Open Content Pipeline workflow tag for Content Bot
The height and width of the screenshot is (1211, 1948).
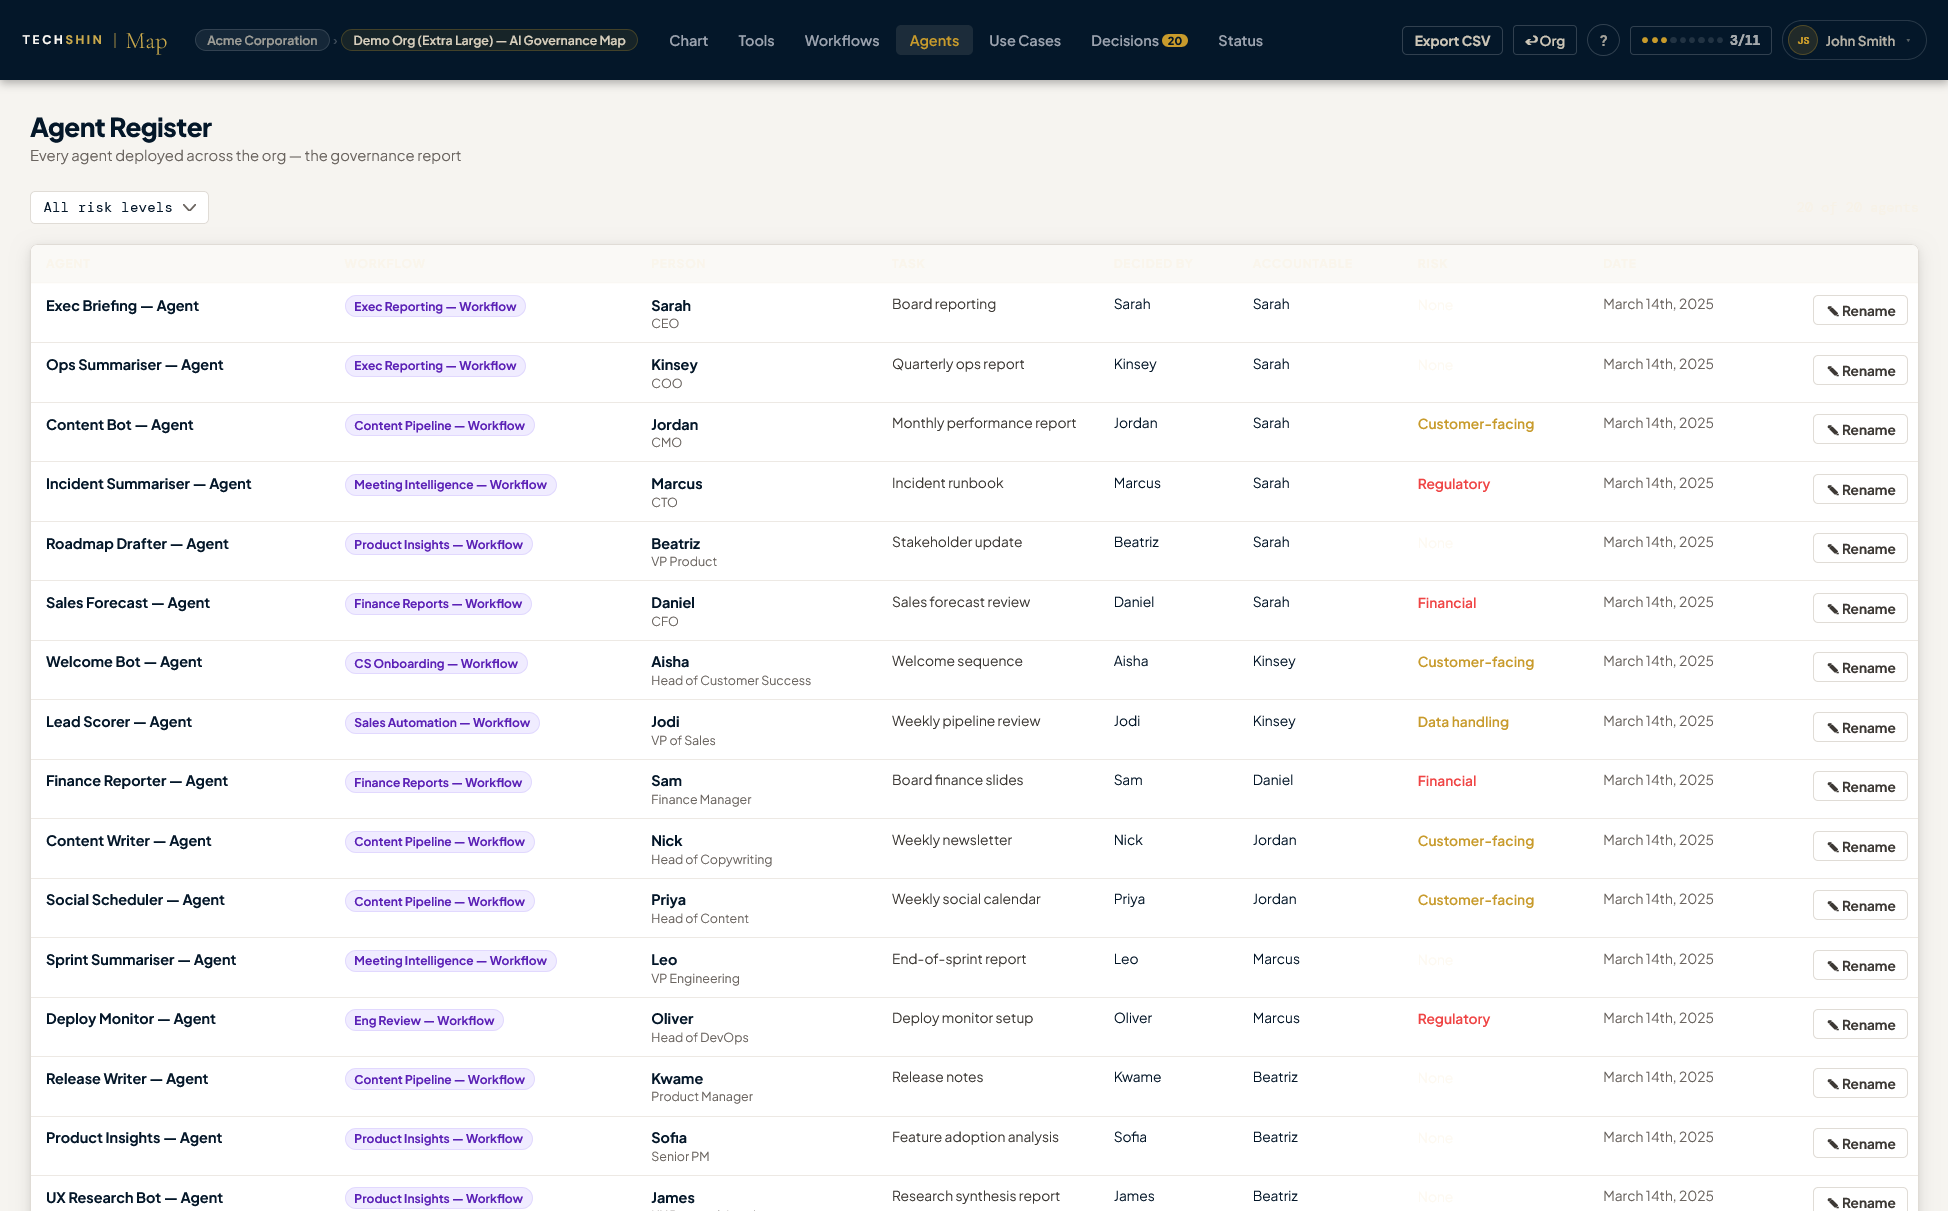[439, 426]
